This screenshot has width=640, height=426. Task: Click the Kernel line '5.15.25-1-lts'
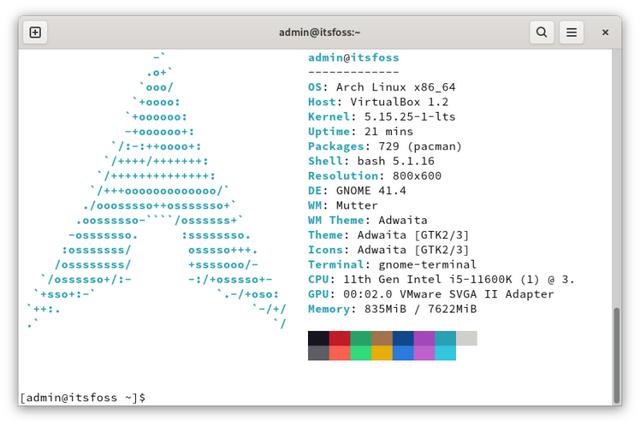coord(382,117)
